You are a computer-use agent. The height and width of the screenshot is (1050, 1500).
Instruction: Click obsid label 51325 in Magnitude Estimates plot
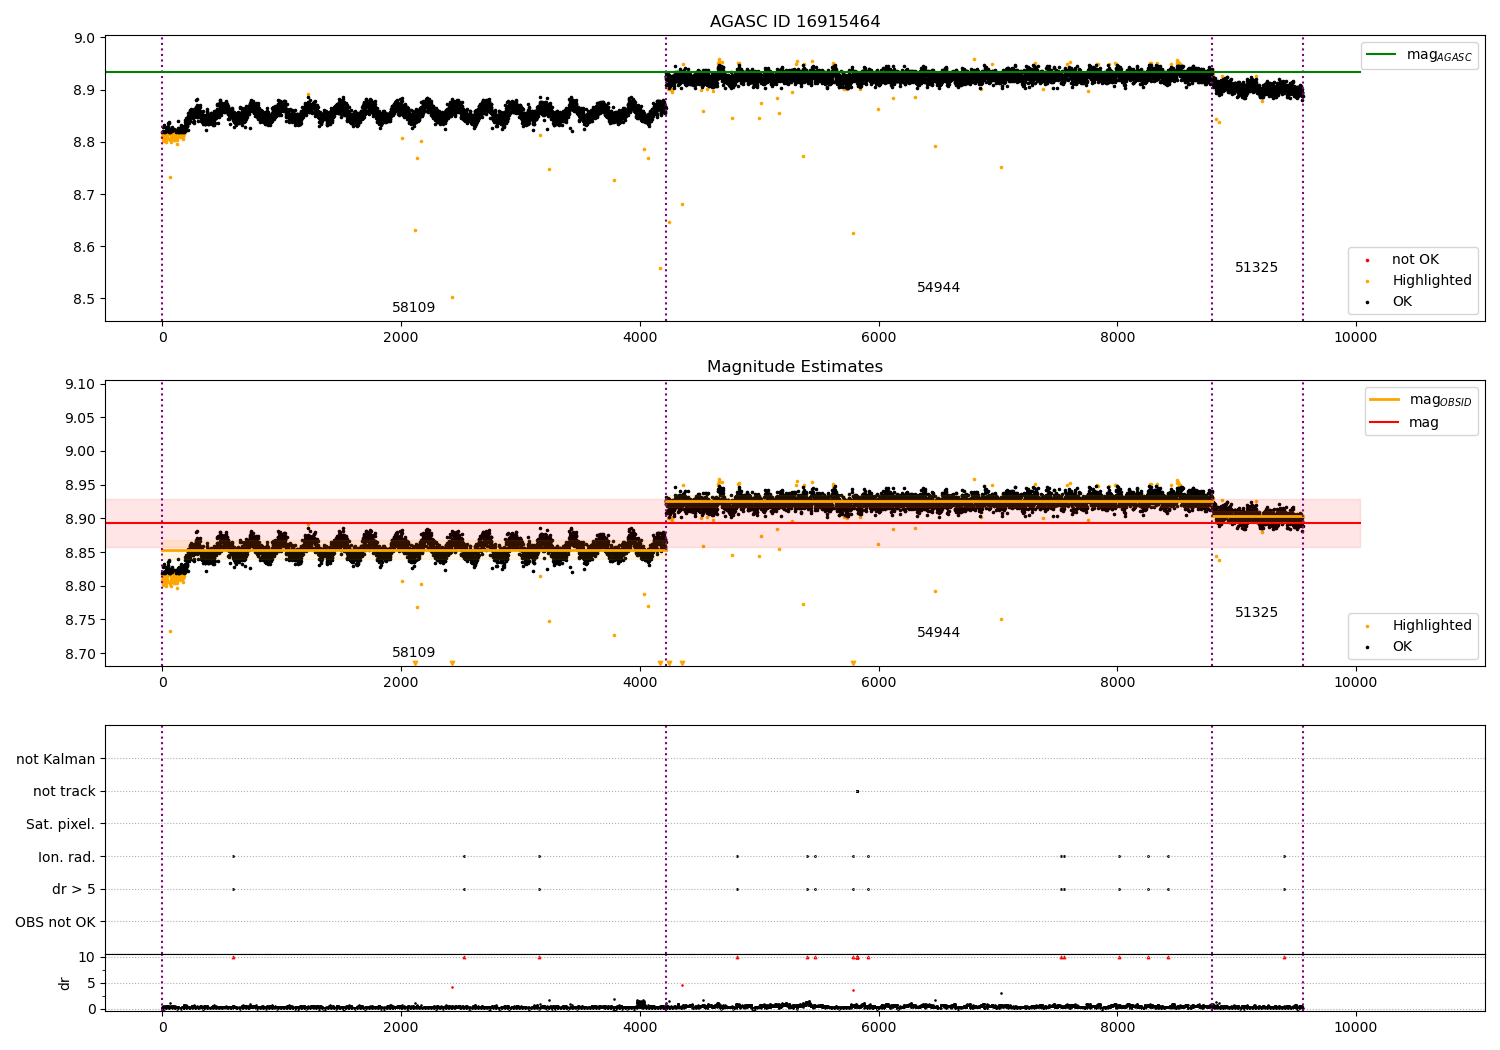(1256, 613)
